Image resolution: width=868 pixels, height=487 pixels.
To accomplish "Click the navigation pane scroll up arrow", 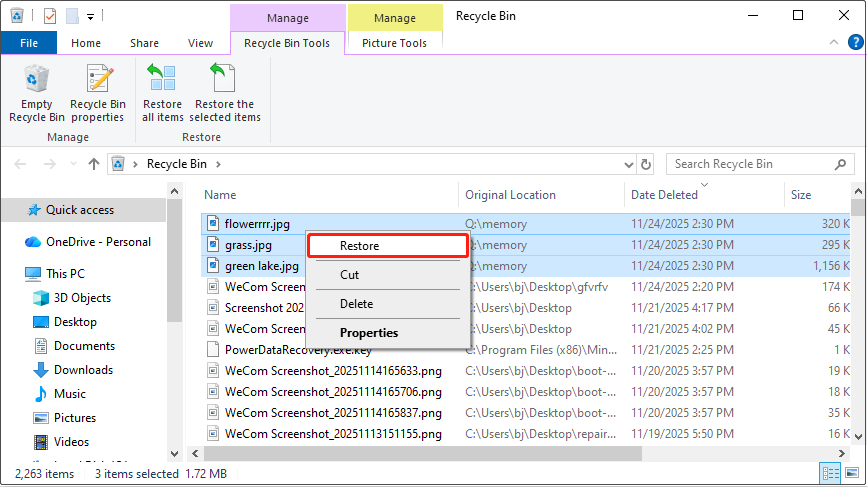I will pos(174,191).
